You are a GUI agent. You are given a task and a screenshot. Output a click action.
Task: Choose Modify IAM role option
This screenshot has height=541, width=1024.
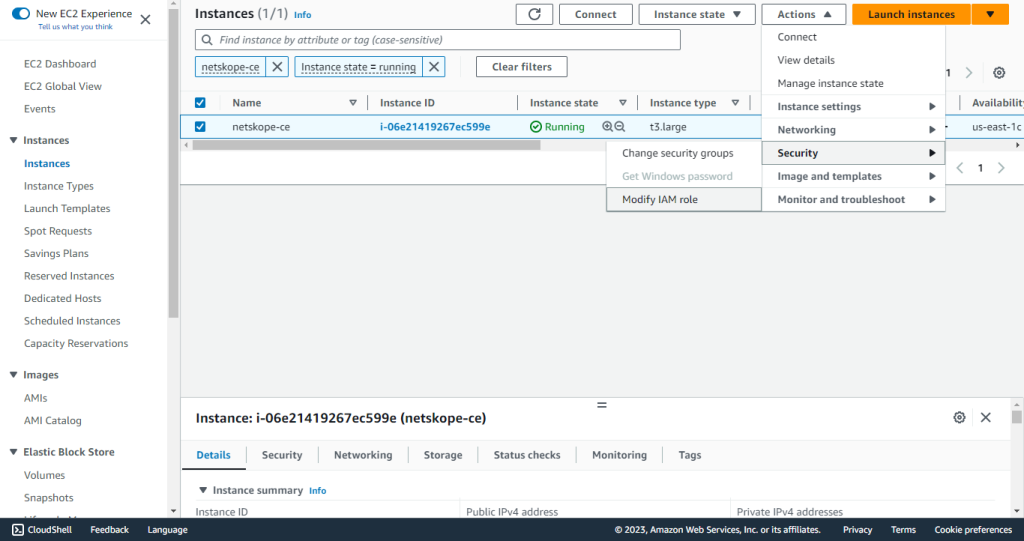[x=684, y=199]
